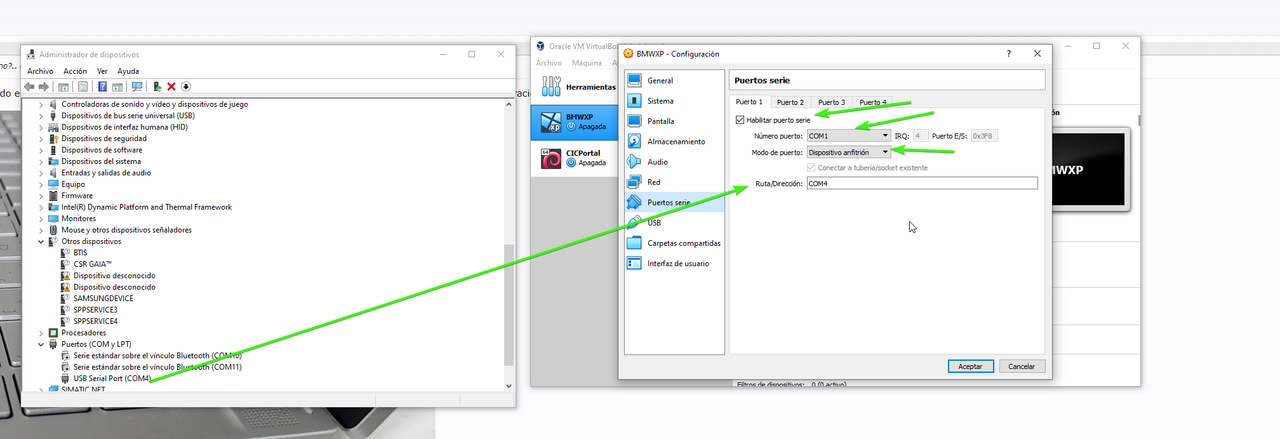Click help question mark in Configuración title bar
This screenshot has width=1280, height=439.
1008,53
